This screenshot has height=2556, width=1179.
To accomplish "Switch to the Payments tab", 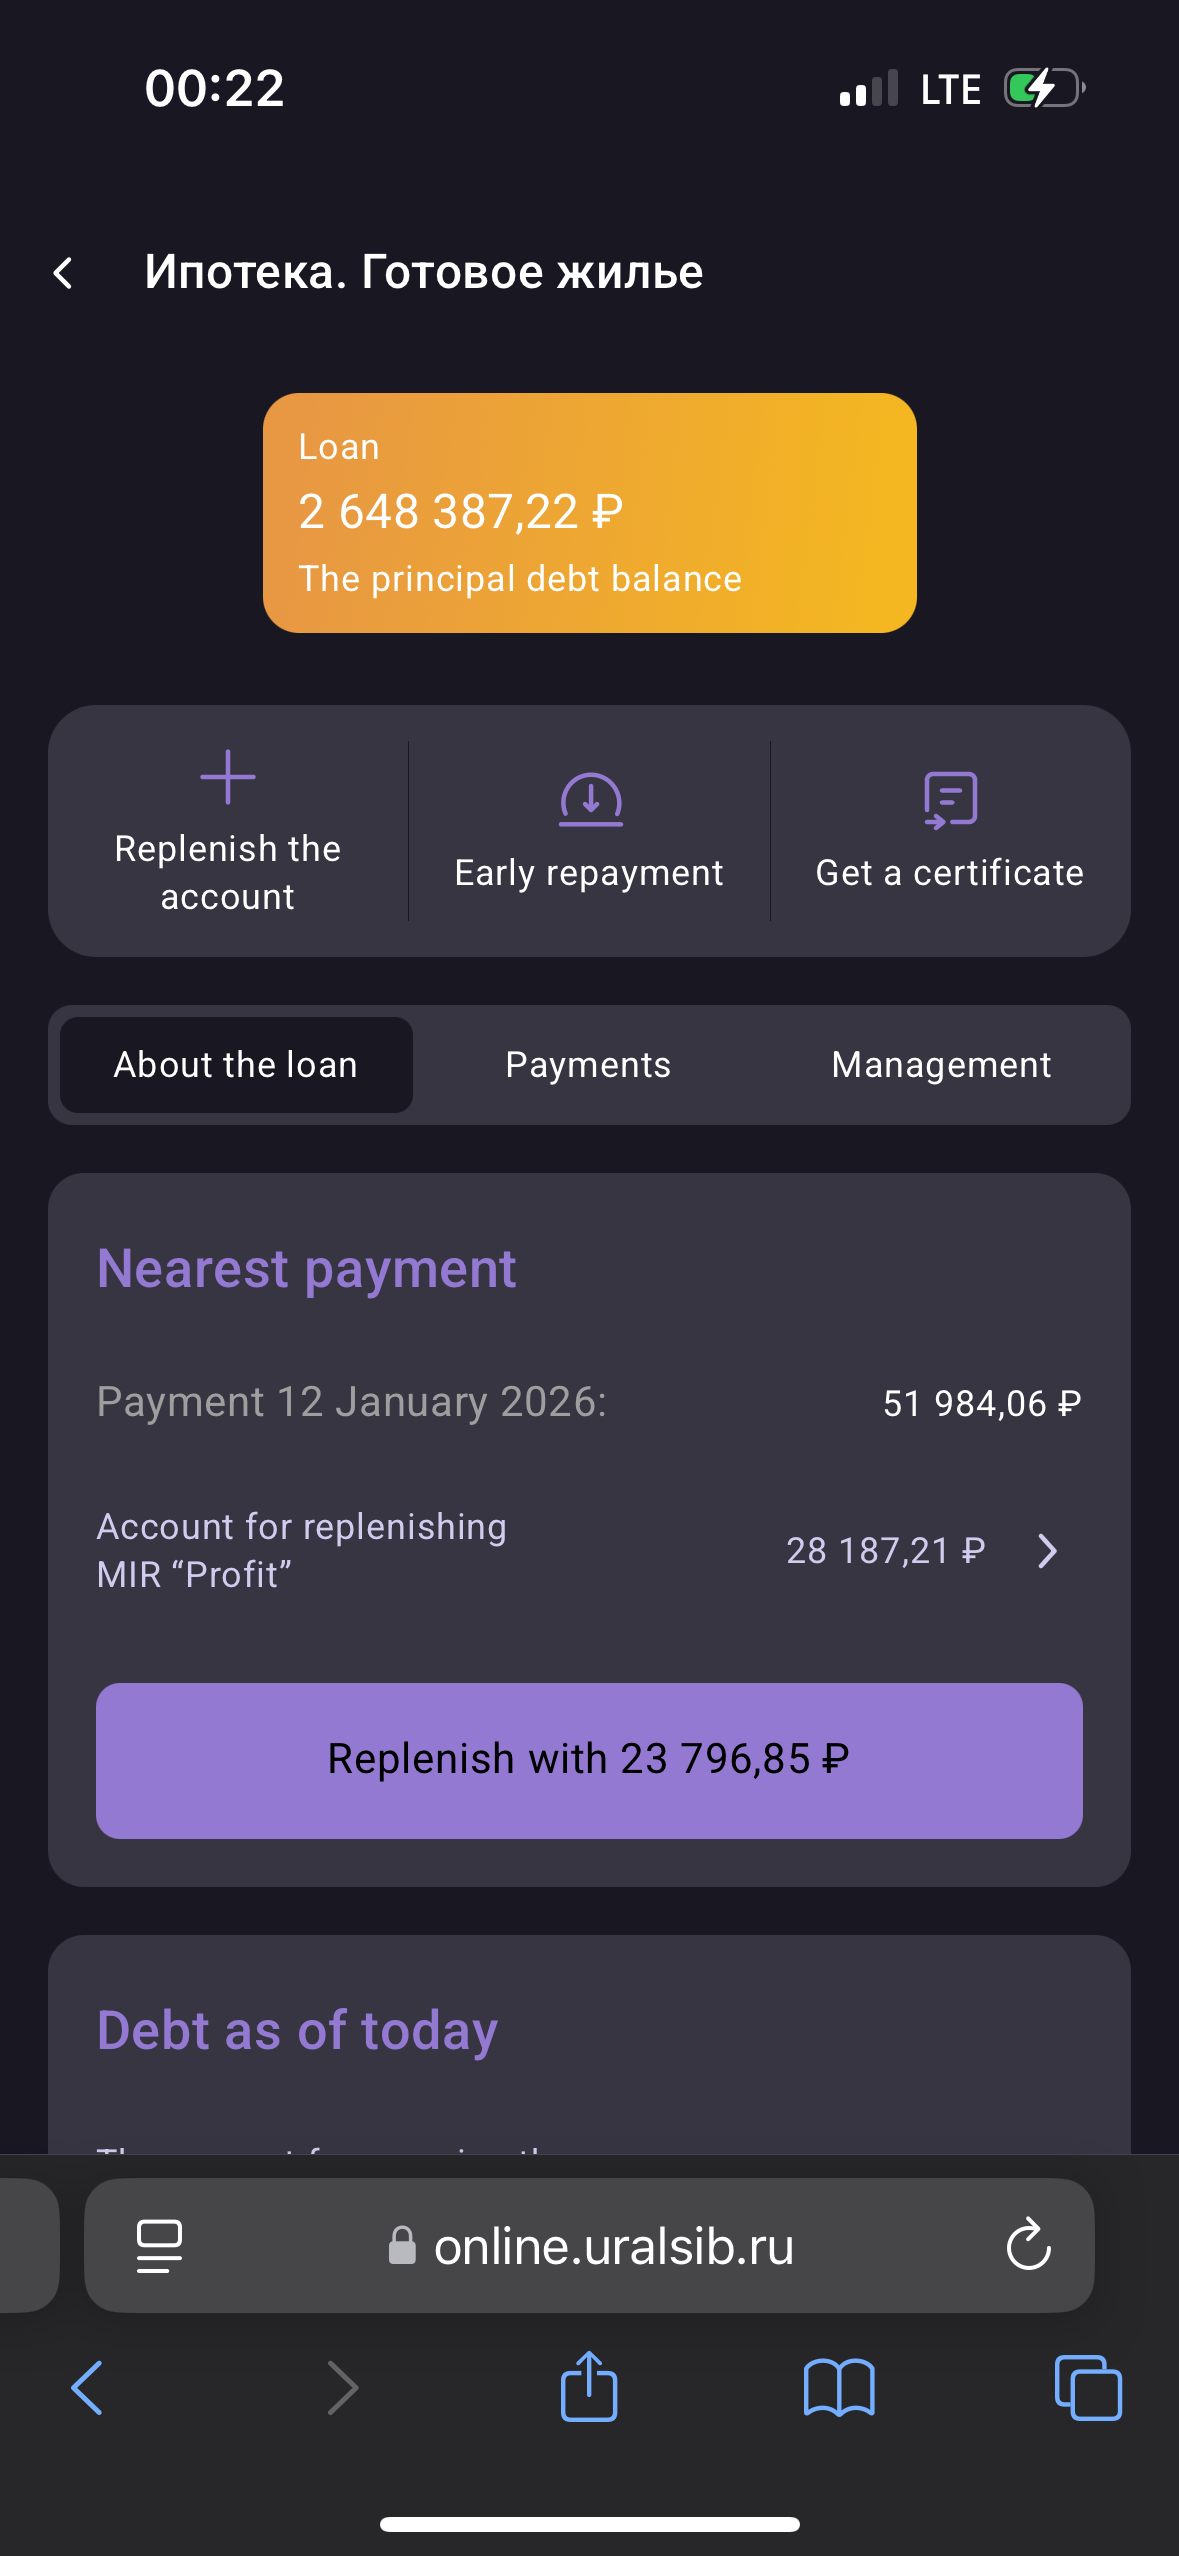I will tap(588, 1065).
